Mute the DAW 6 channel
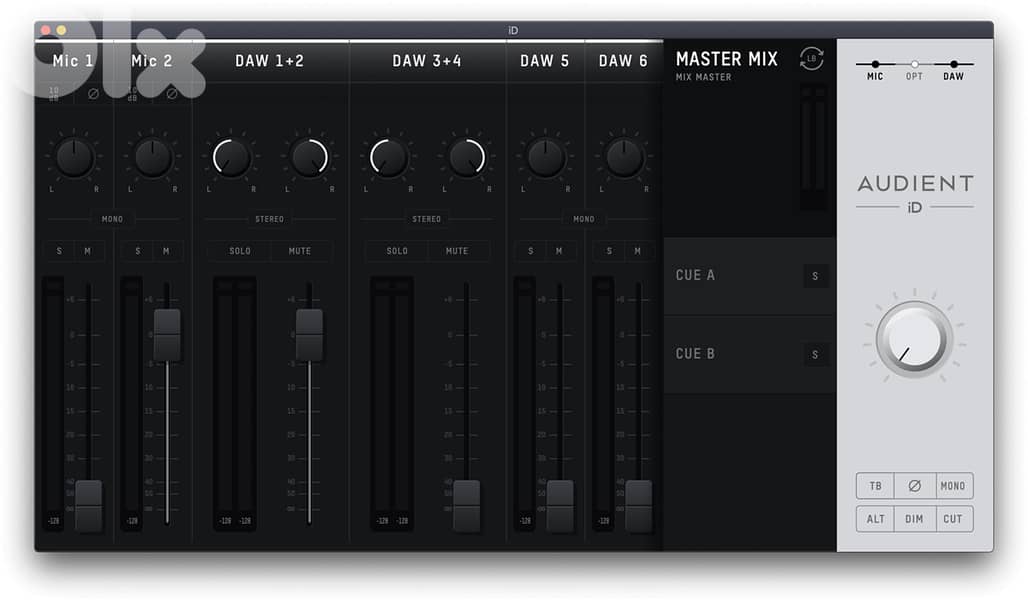Viewport: 1028px width, 600px height. [x=637, y=251]
